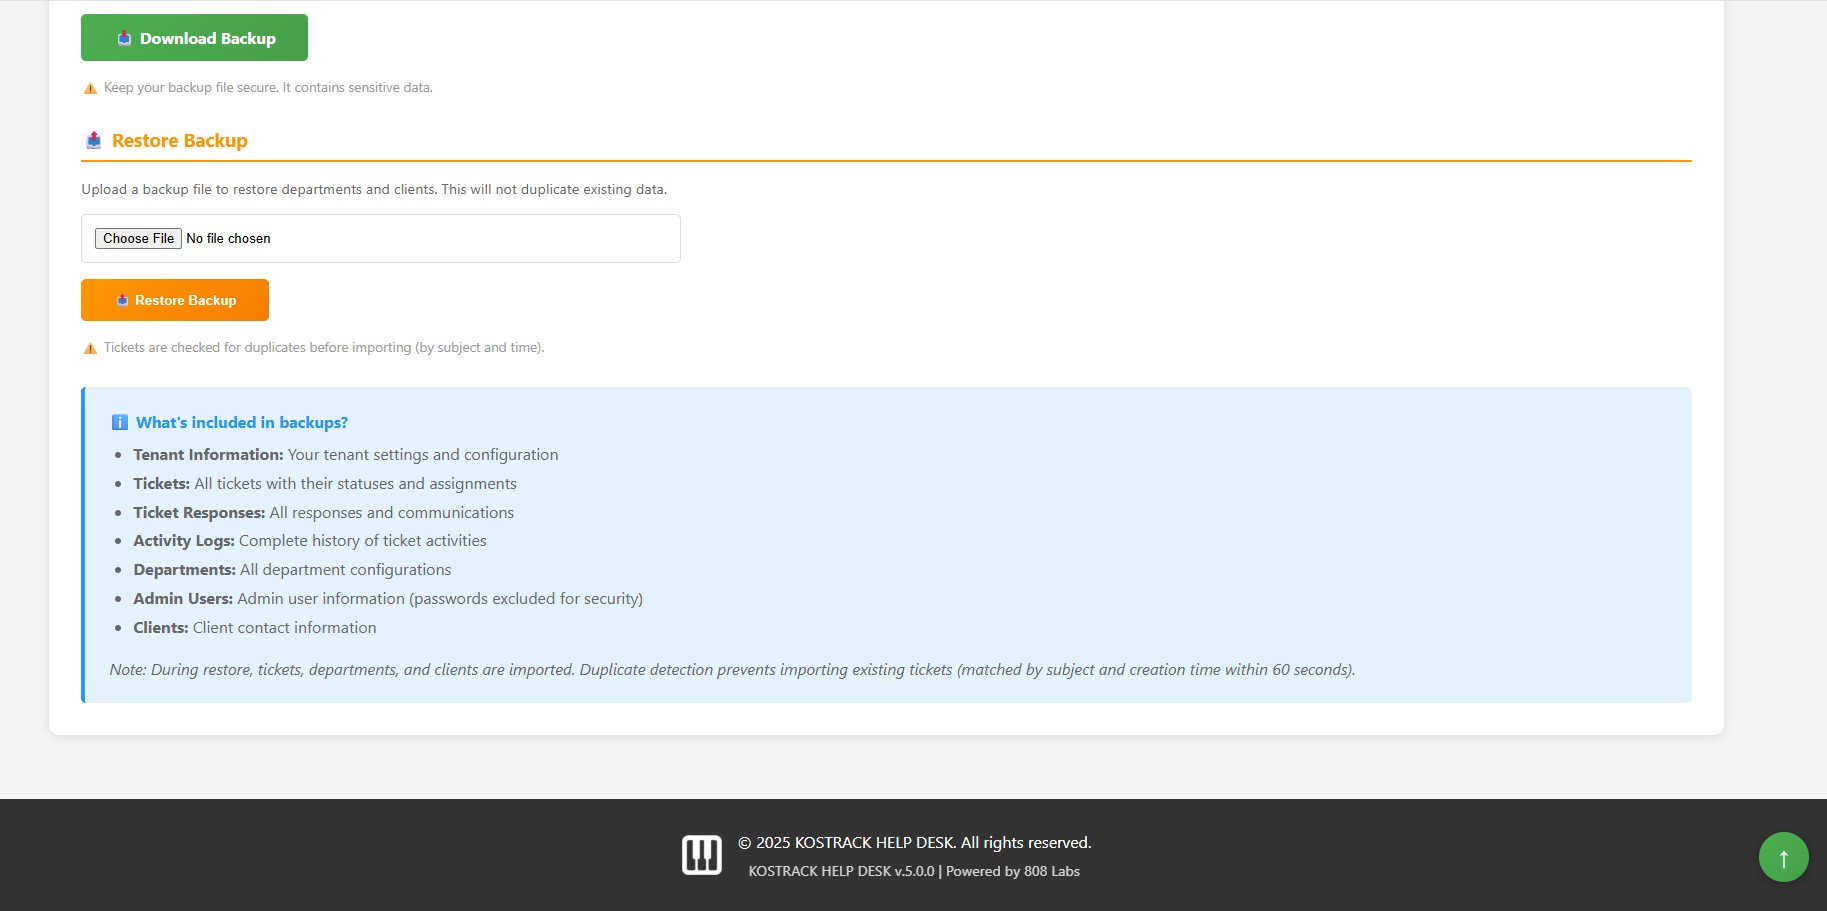The image size is (1827, 911).
Task: Click the warning triangle beside backup security notice
Action: (89, 88)
